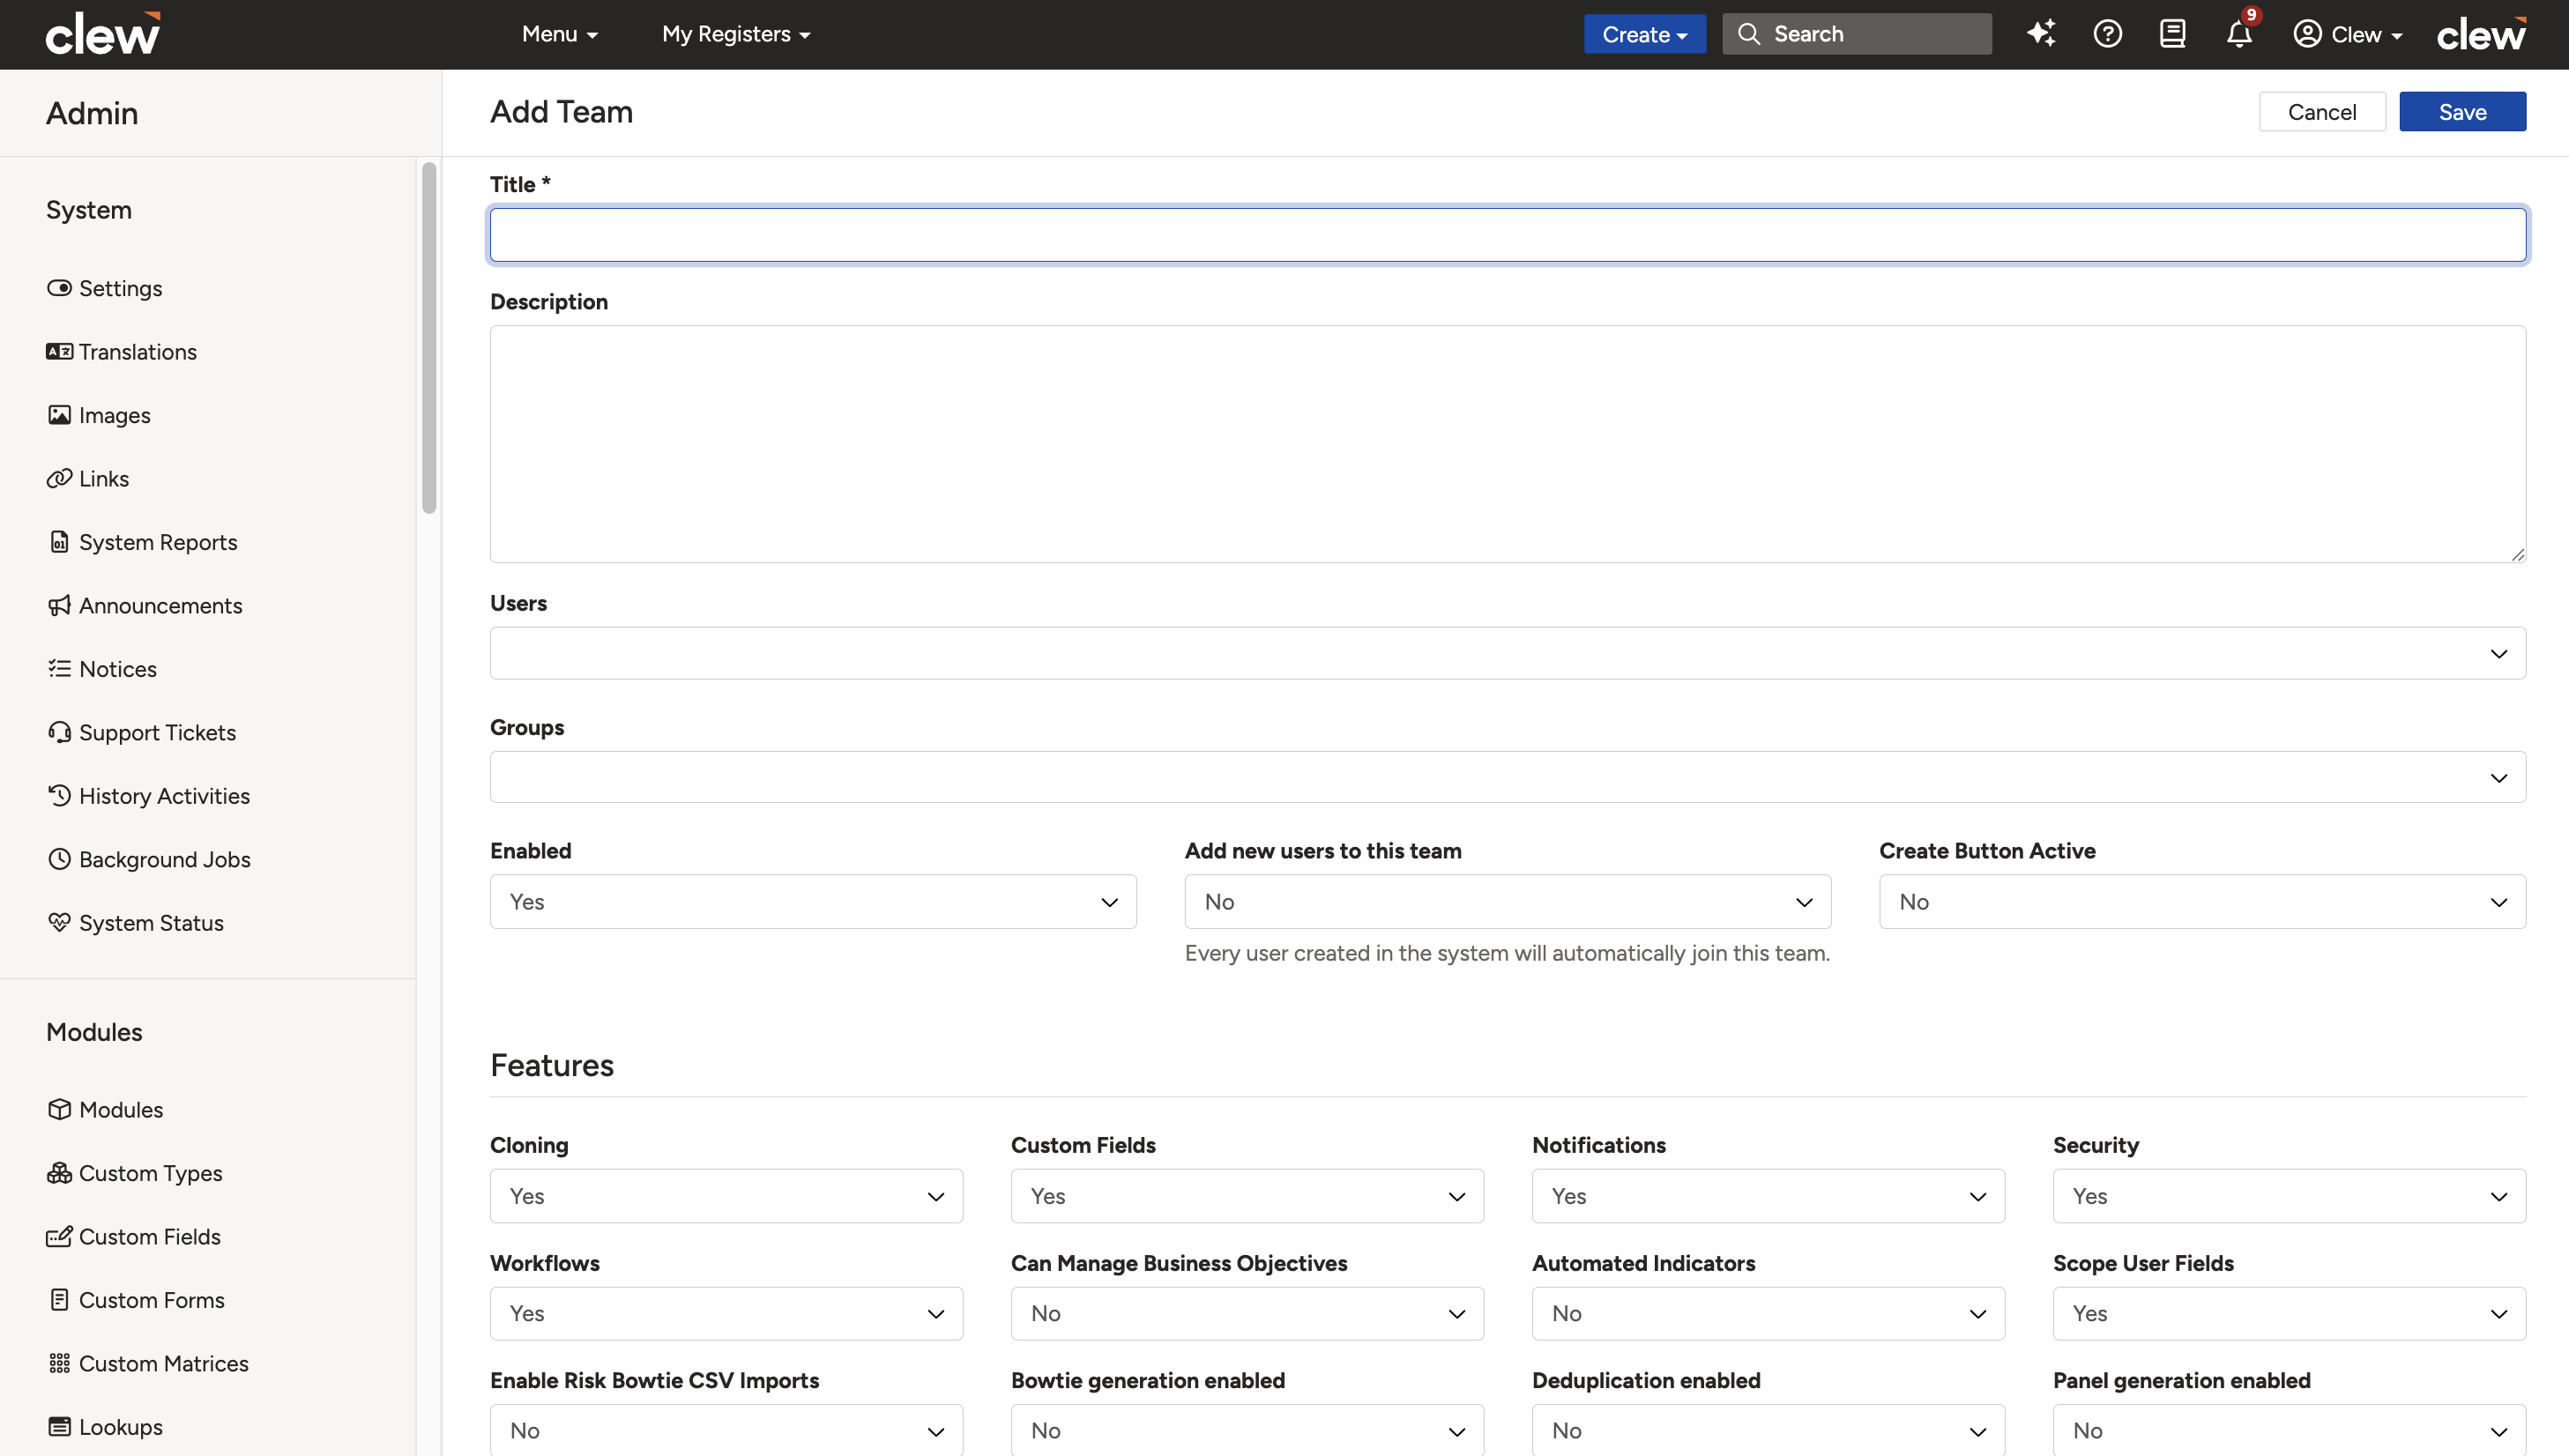The width and height of the screenshot is (2569, 1456).
Task: Open Custom Matrices link in sidebar
Action: [x=164, y=1364]
